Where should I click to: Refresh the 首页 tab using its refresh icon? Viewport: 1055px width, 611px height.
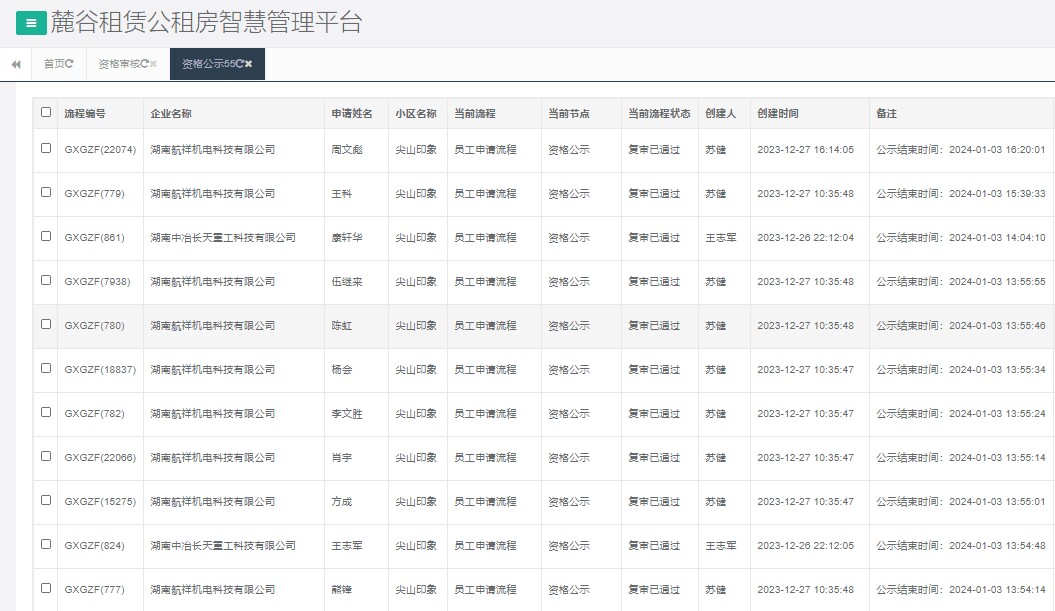(x=71, y=63)
